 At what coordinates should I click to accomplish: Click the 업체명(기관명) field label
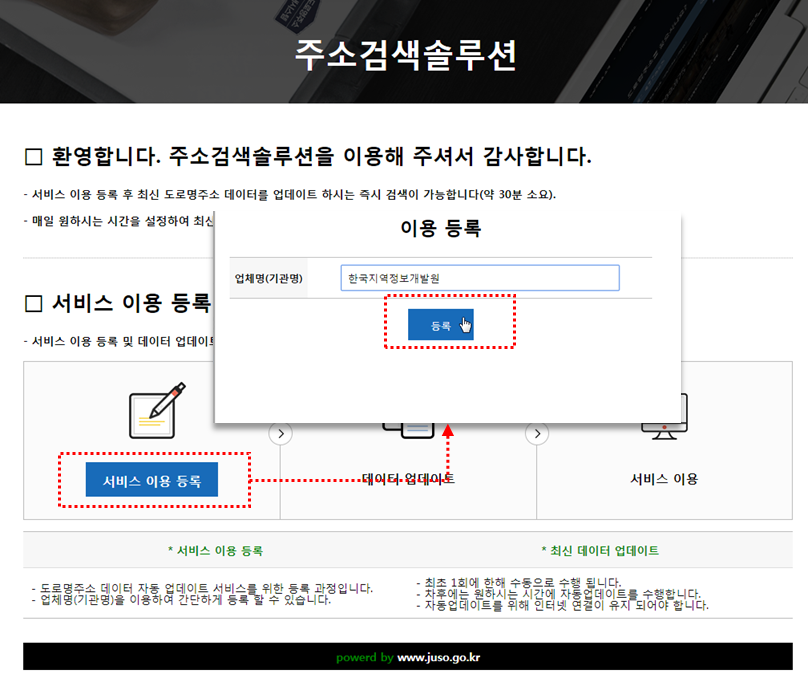[x=268, y=278]
